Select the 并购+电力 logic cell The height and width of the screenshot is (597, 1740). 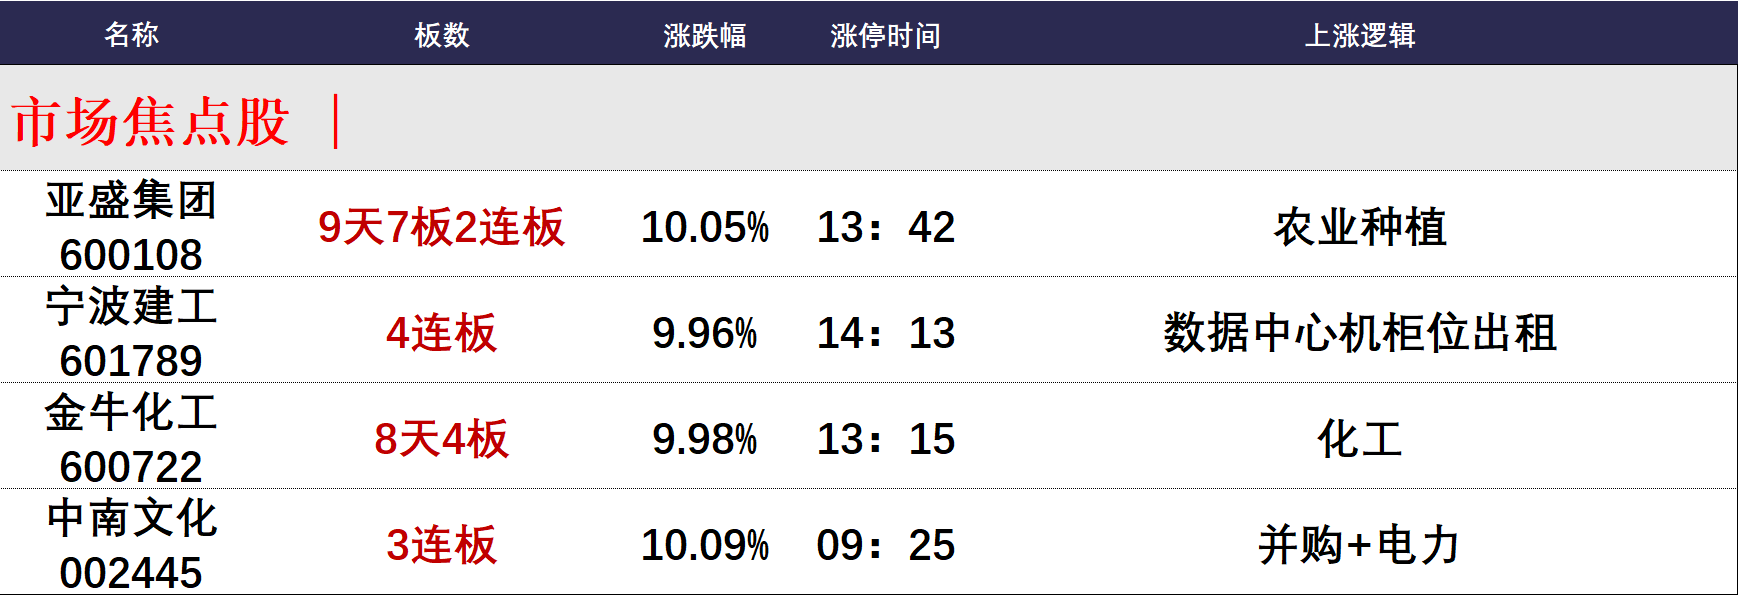pyautogui.click(x=1359, y=545)
